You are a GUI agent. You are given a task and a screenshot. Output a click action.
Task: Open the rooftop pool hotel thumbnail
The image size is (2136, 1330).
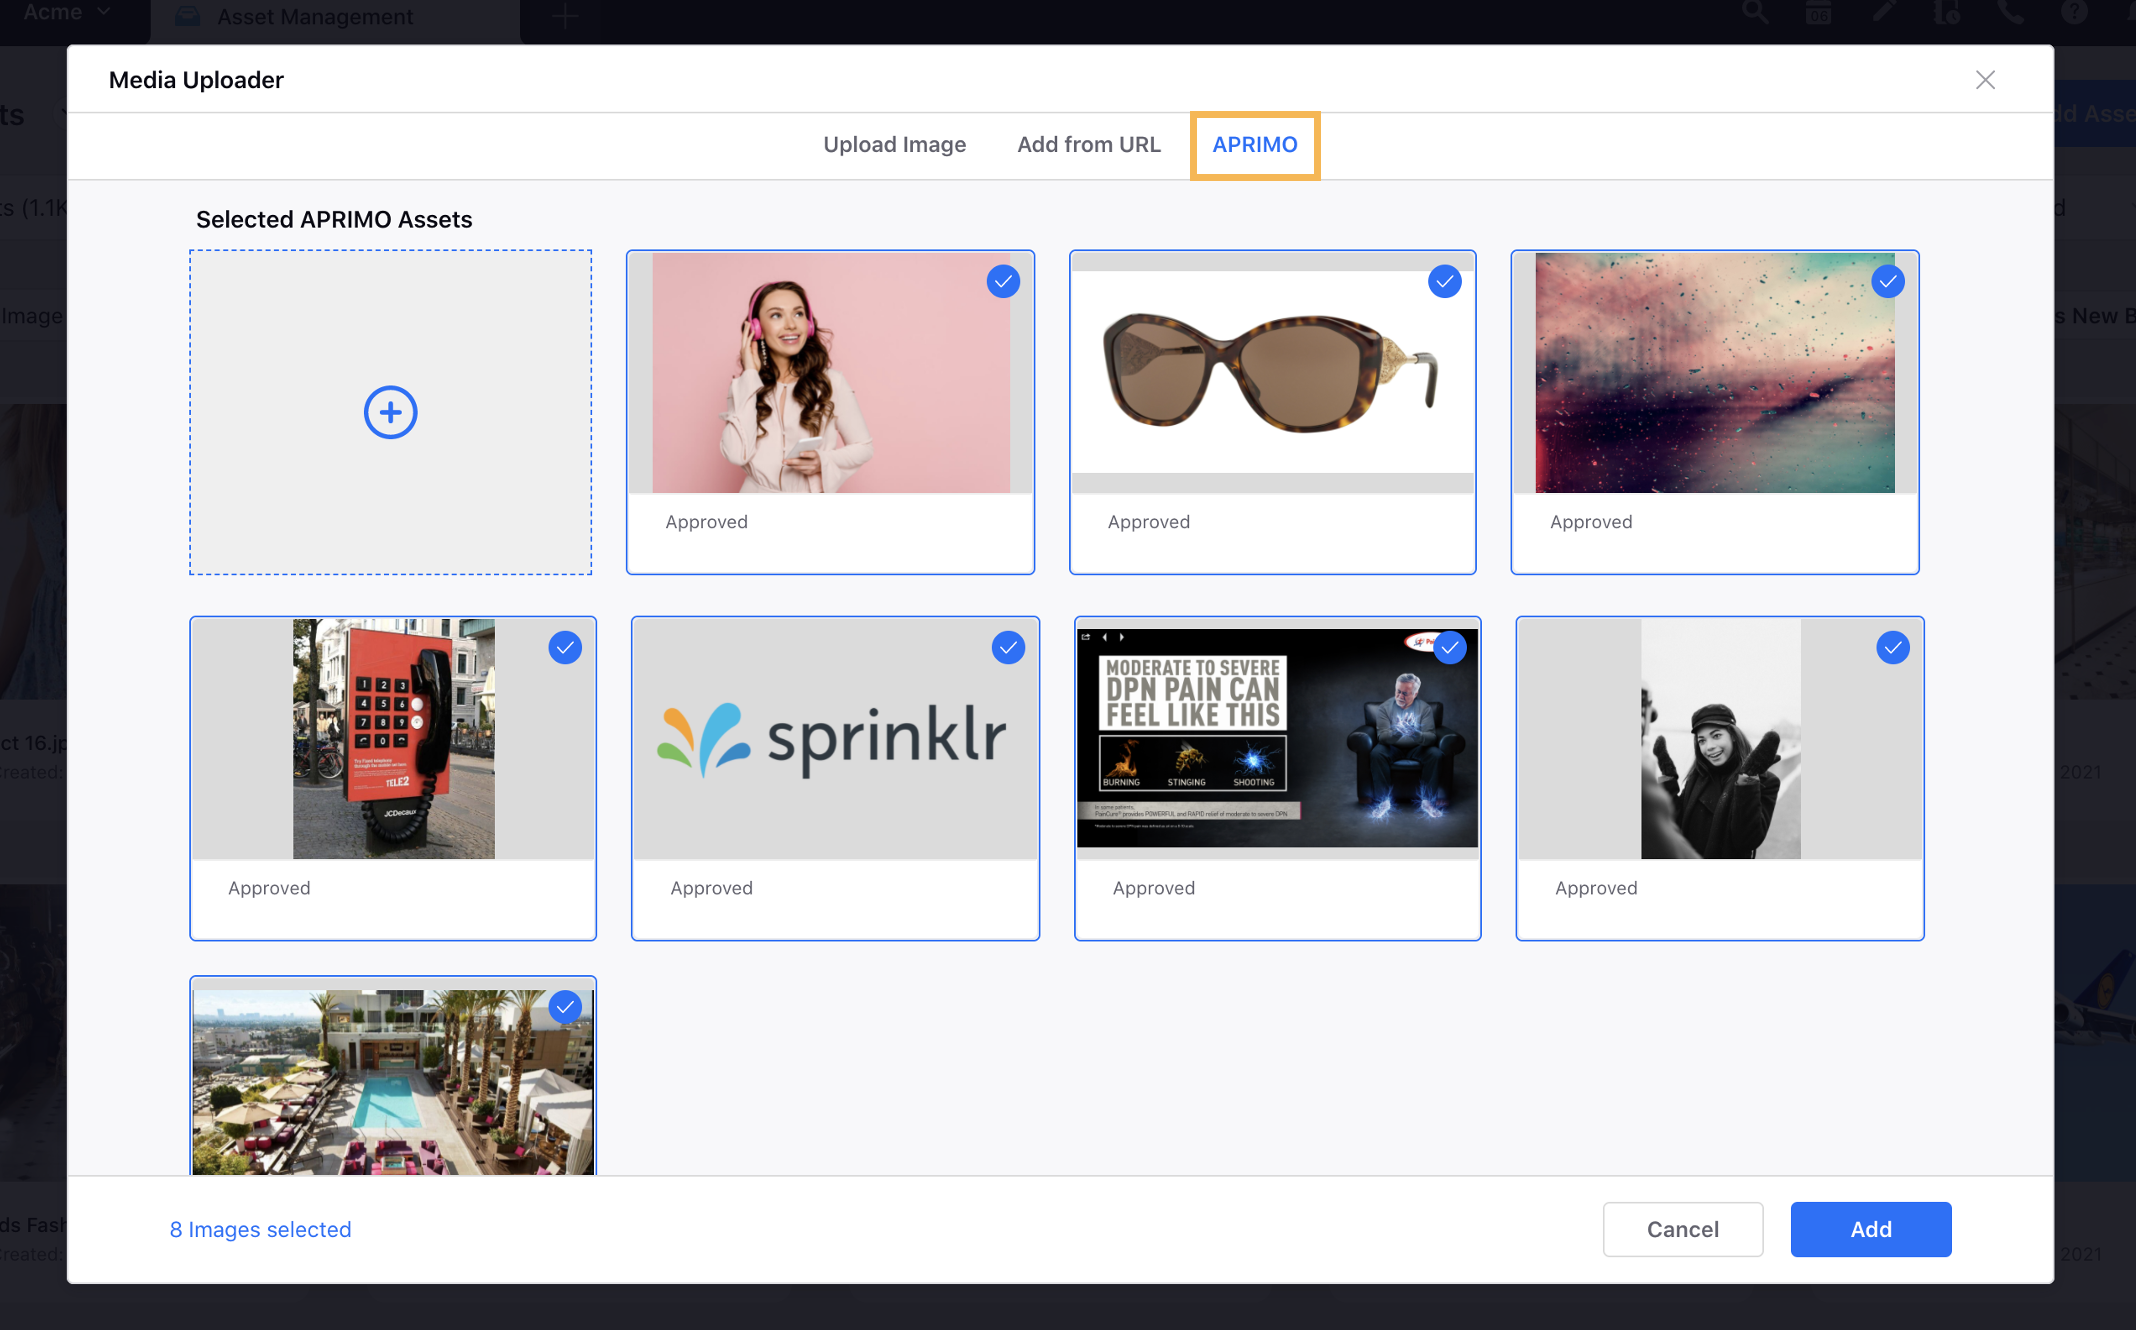pyautogui.click(x=393, y=1082)
